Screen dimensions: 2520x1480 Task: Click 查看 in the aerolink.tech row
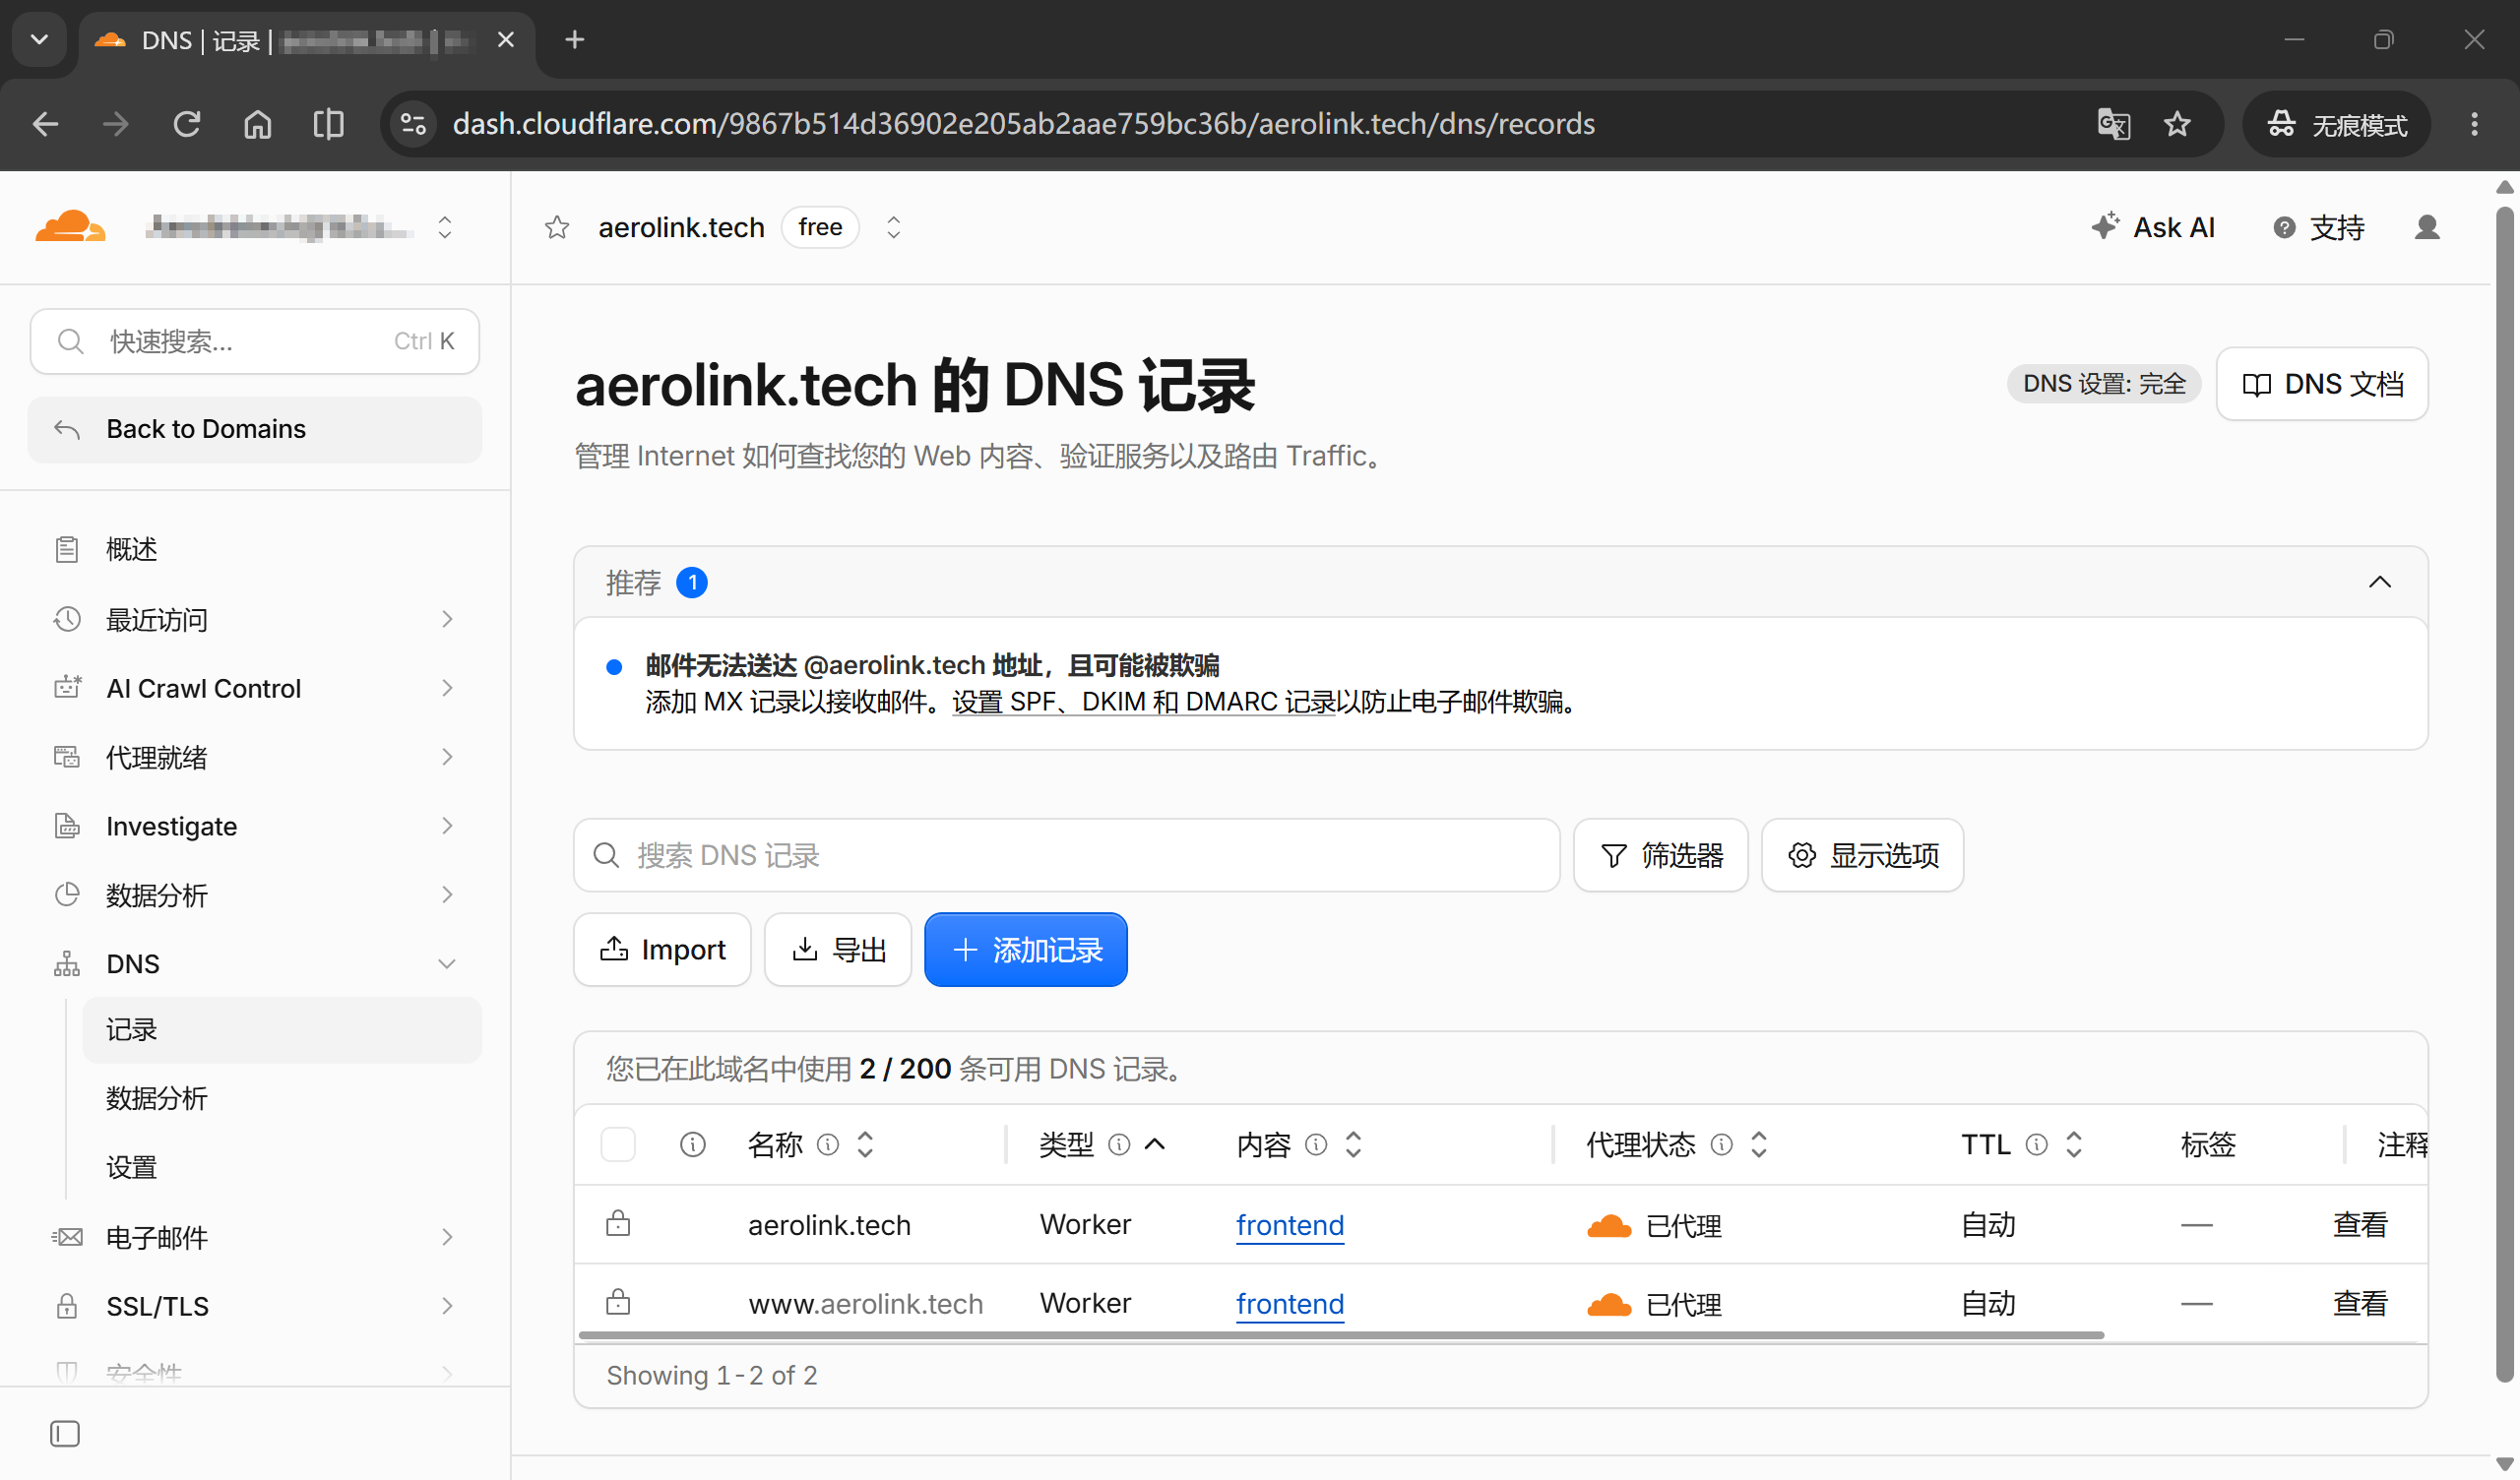pyautogui.click(x=2360, y=1225)
